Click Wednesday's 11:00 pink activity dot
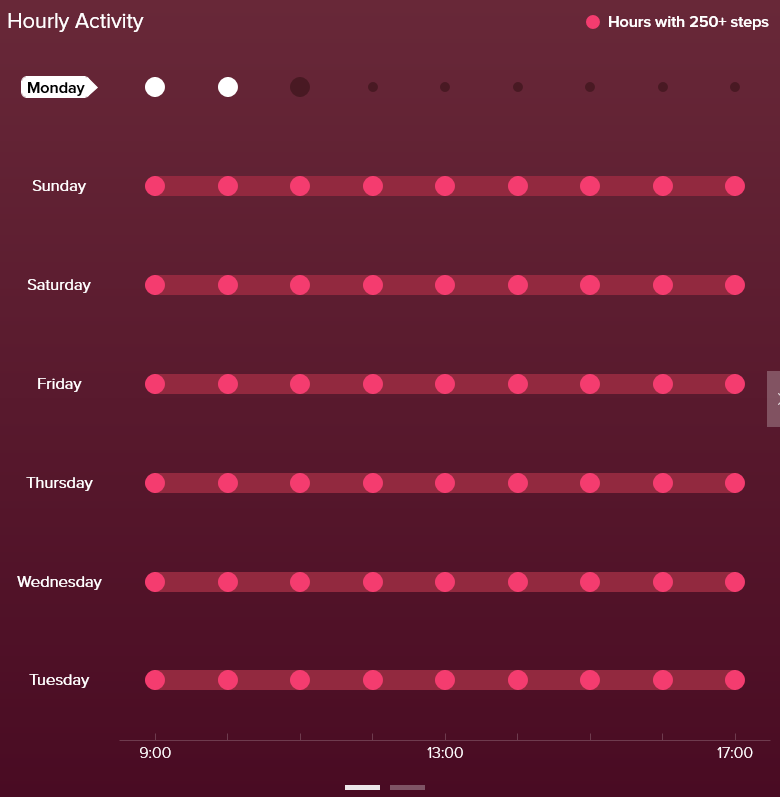Image resolution: width=780 pixels, height=797 pixels. click(x=300, y=582)
